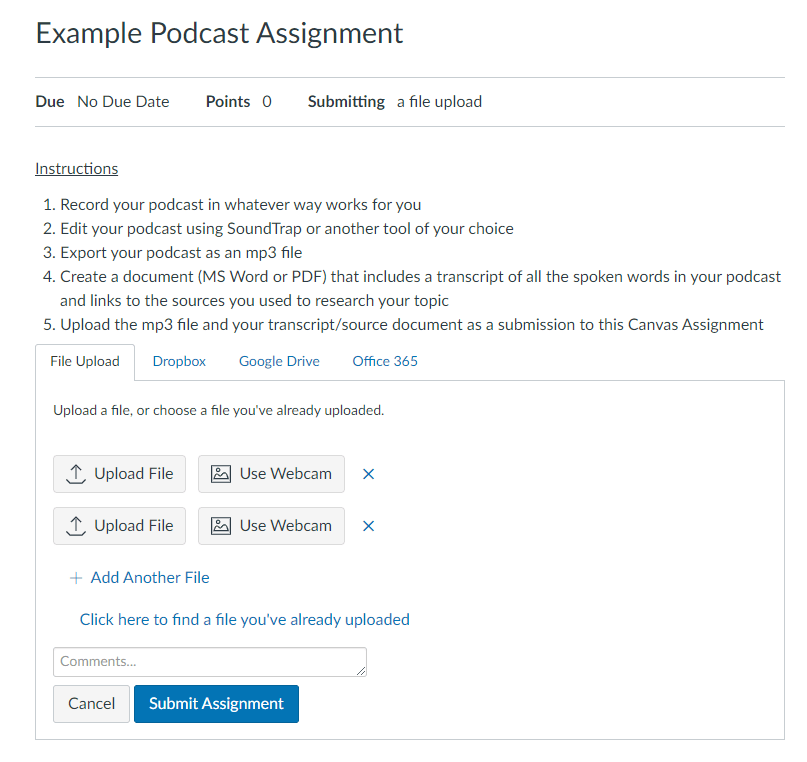The height and width of the screenshot is (762, 807).
Task: Find a previously uploaded file
Action: point(244,619)
